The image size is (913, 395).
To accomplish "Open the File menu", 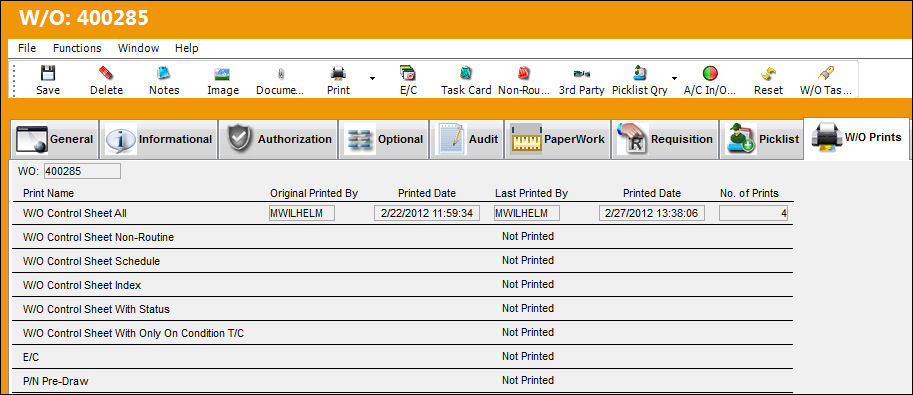I will [x=27, y=48].
